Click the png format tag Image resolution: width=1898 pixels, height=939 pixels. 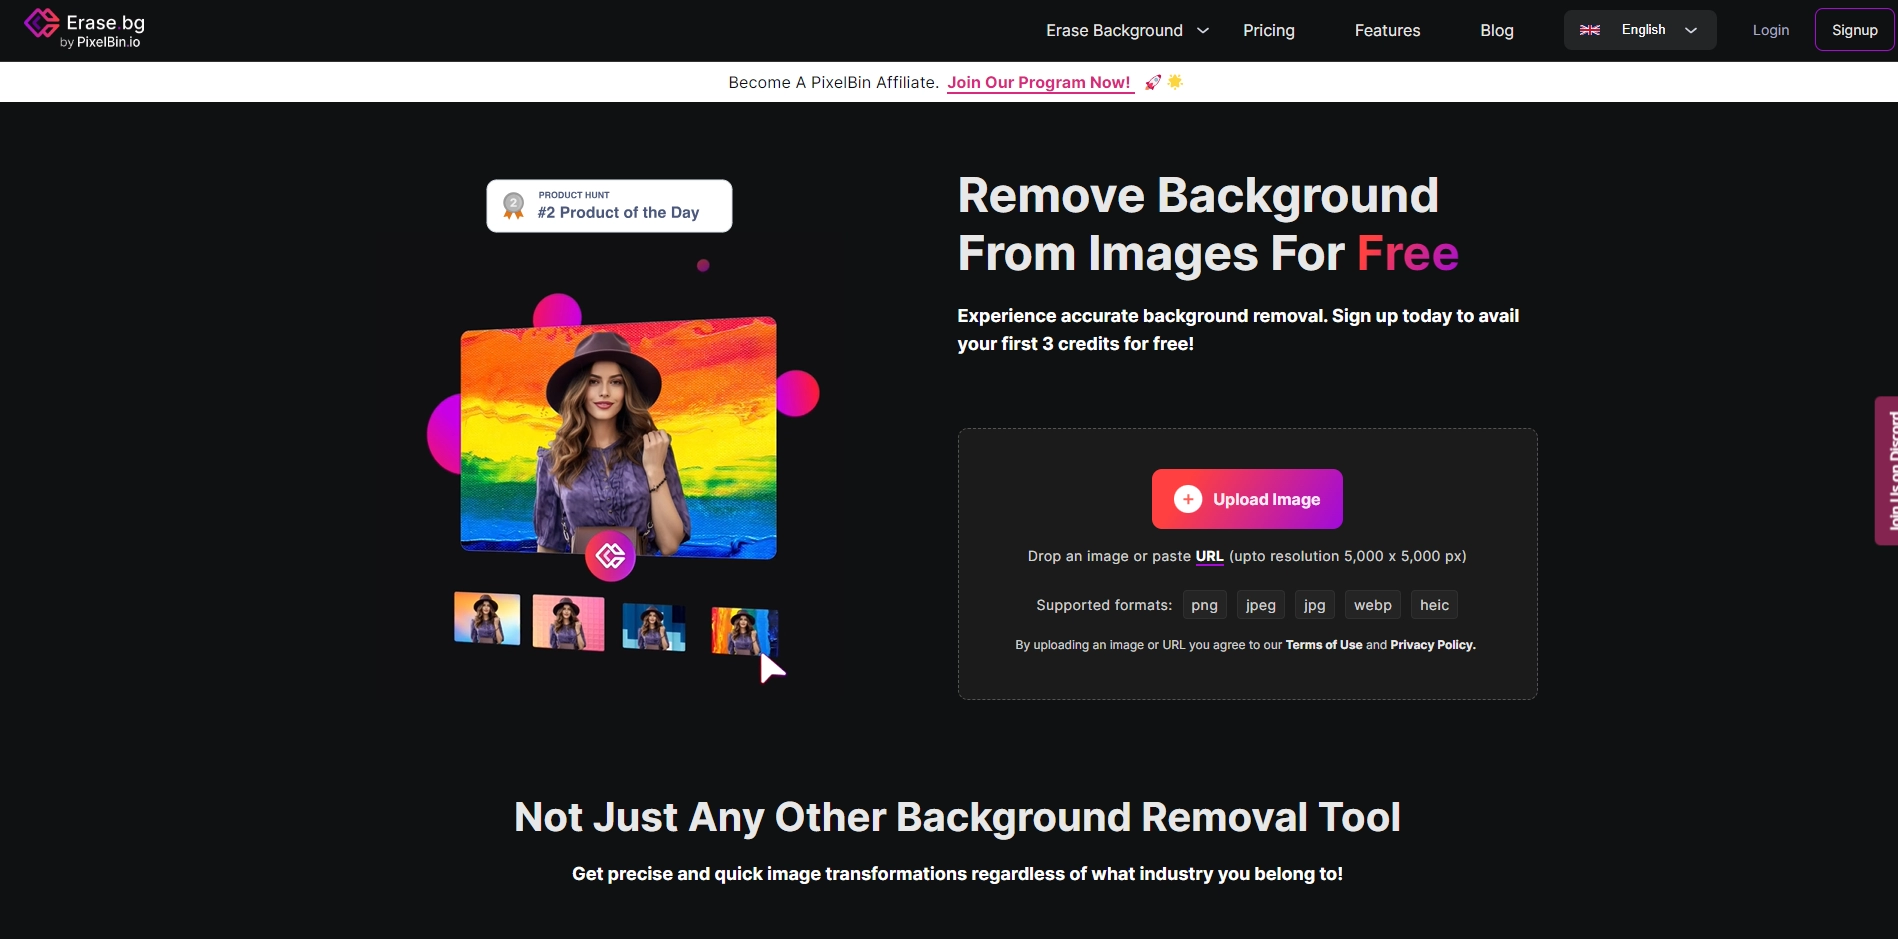[x=1204, y=605]
